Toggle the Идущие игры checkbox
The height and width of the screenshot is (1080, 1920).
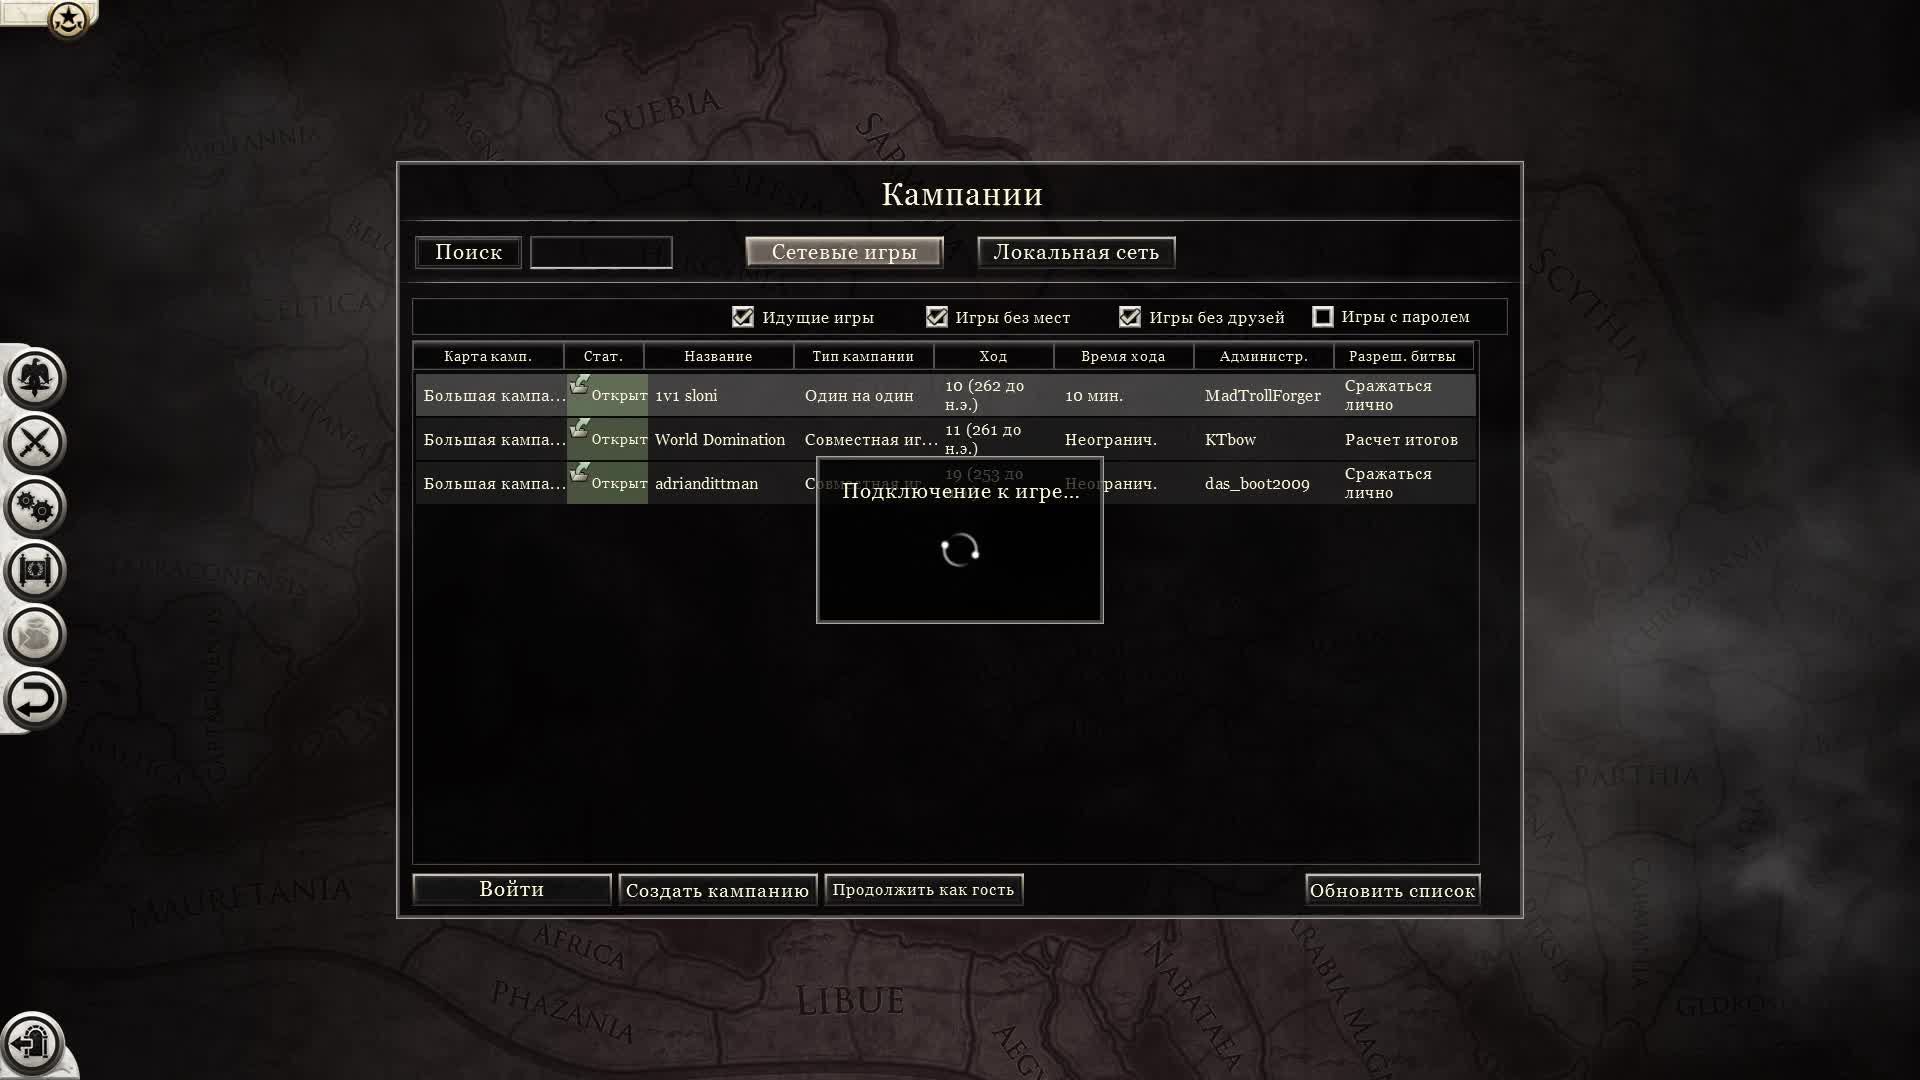(742, 317)
